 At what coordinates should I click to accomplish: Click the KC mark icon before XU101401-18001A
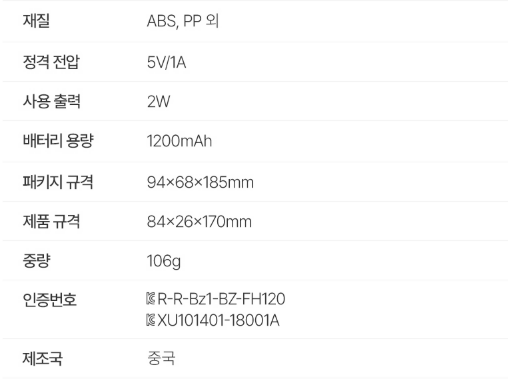pyautogui.click(x=151, y=320)
